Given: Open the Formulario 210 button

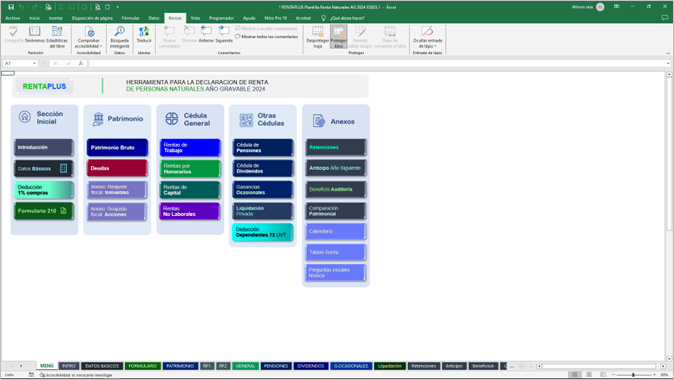Looking at the screenshot, I should click(x=44, y=211).
